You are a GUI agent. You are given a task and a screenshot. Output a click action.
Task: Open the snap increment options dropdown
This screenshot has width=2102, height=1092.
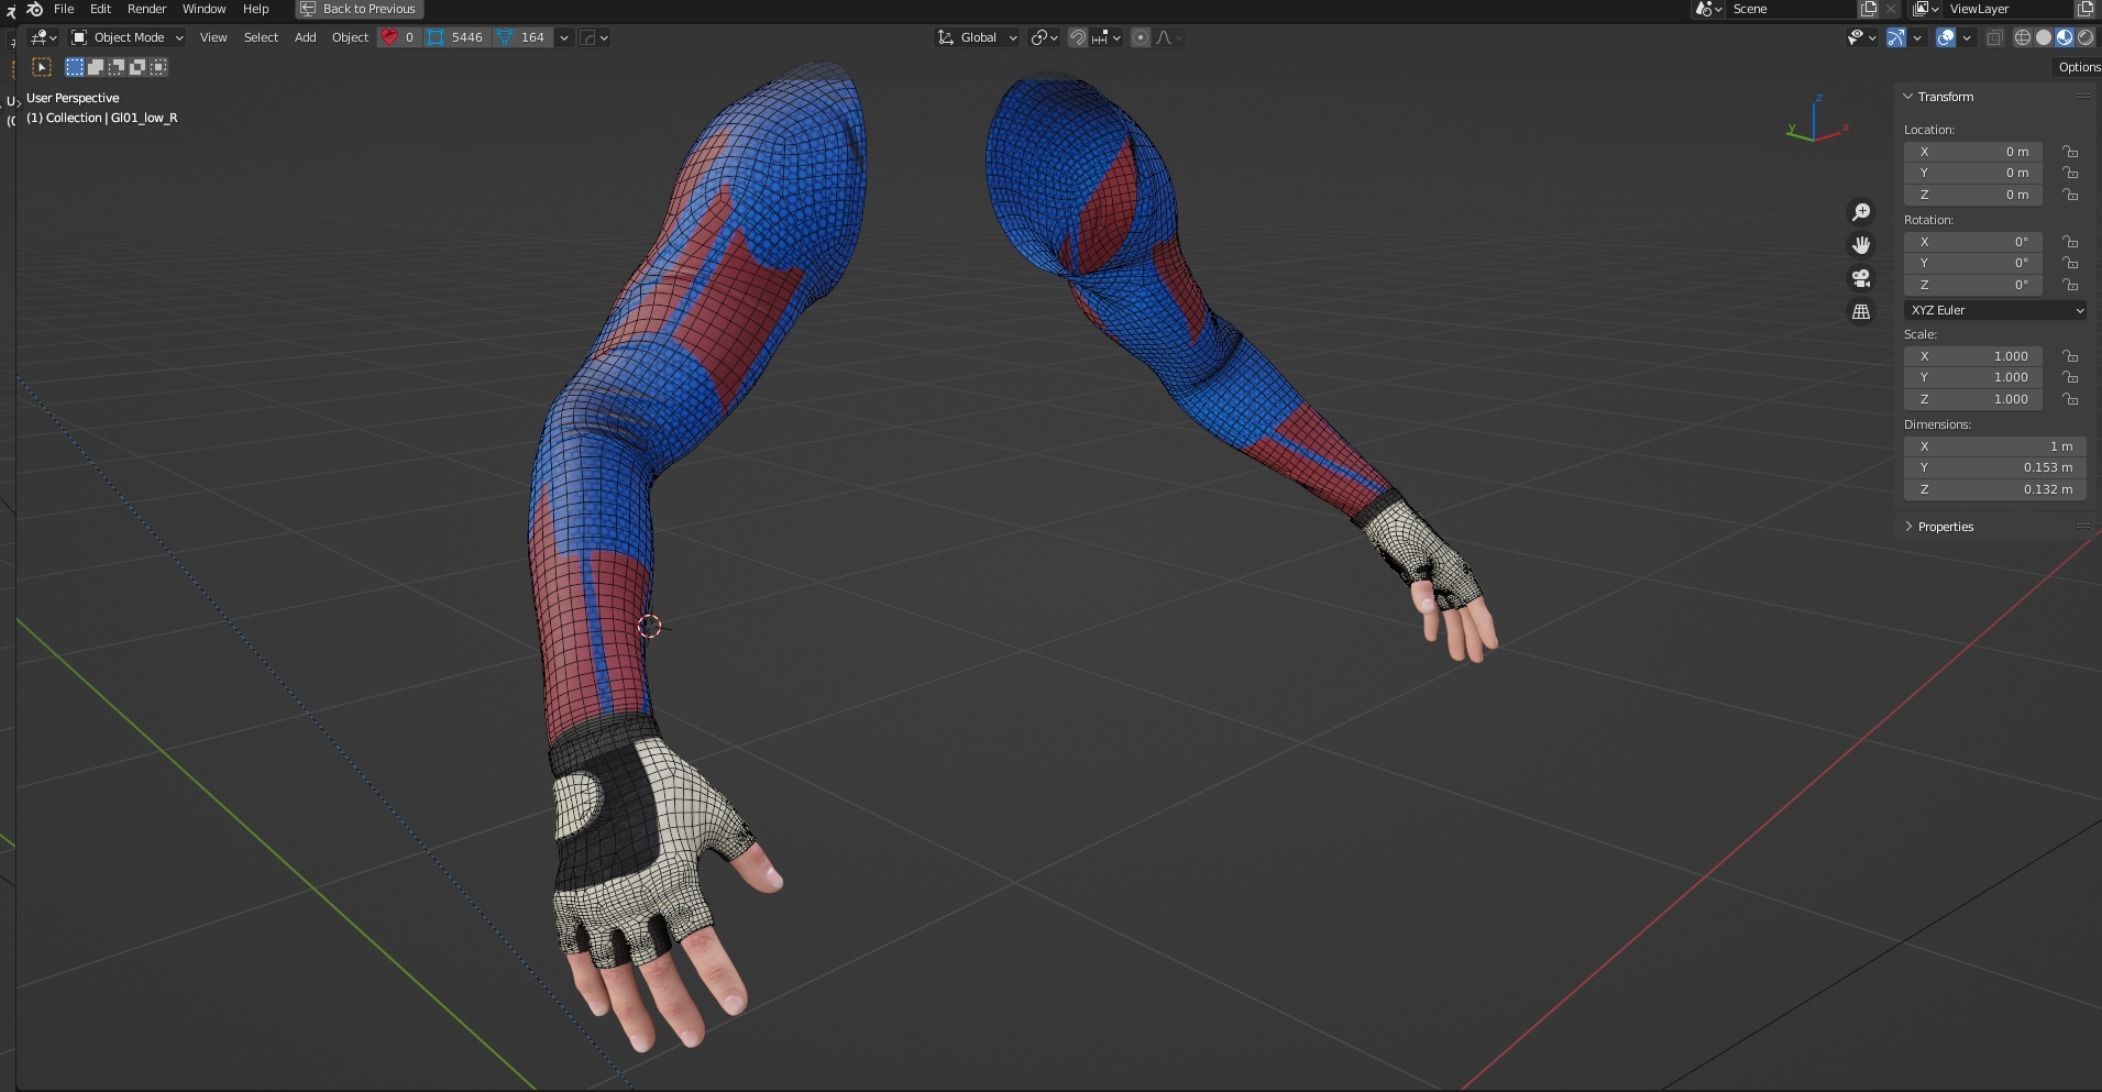point(1106,38)
